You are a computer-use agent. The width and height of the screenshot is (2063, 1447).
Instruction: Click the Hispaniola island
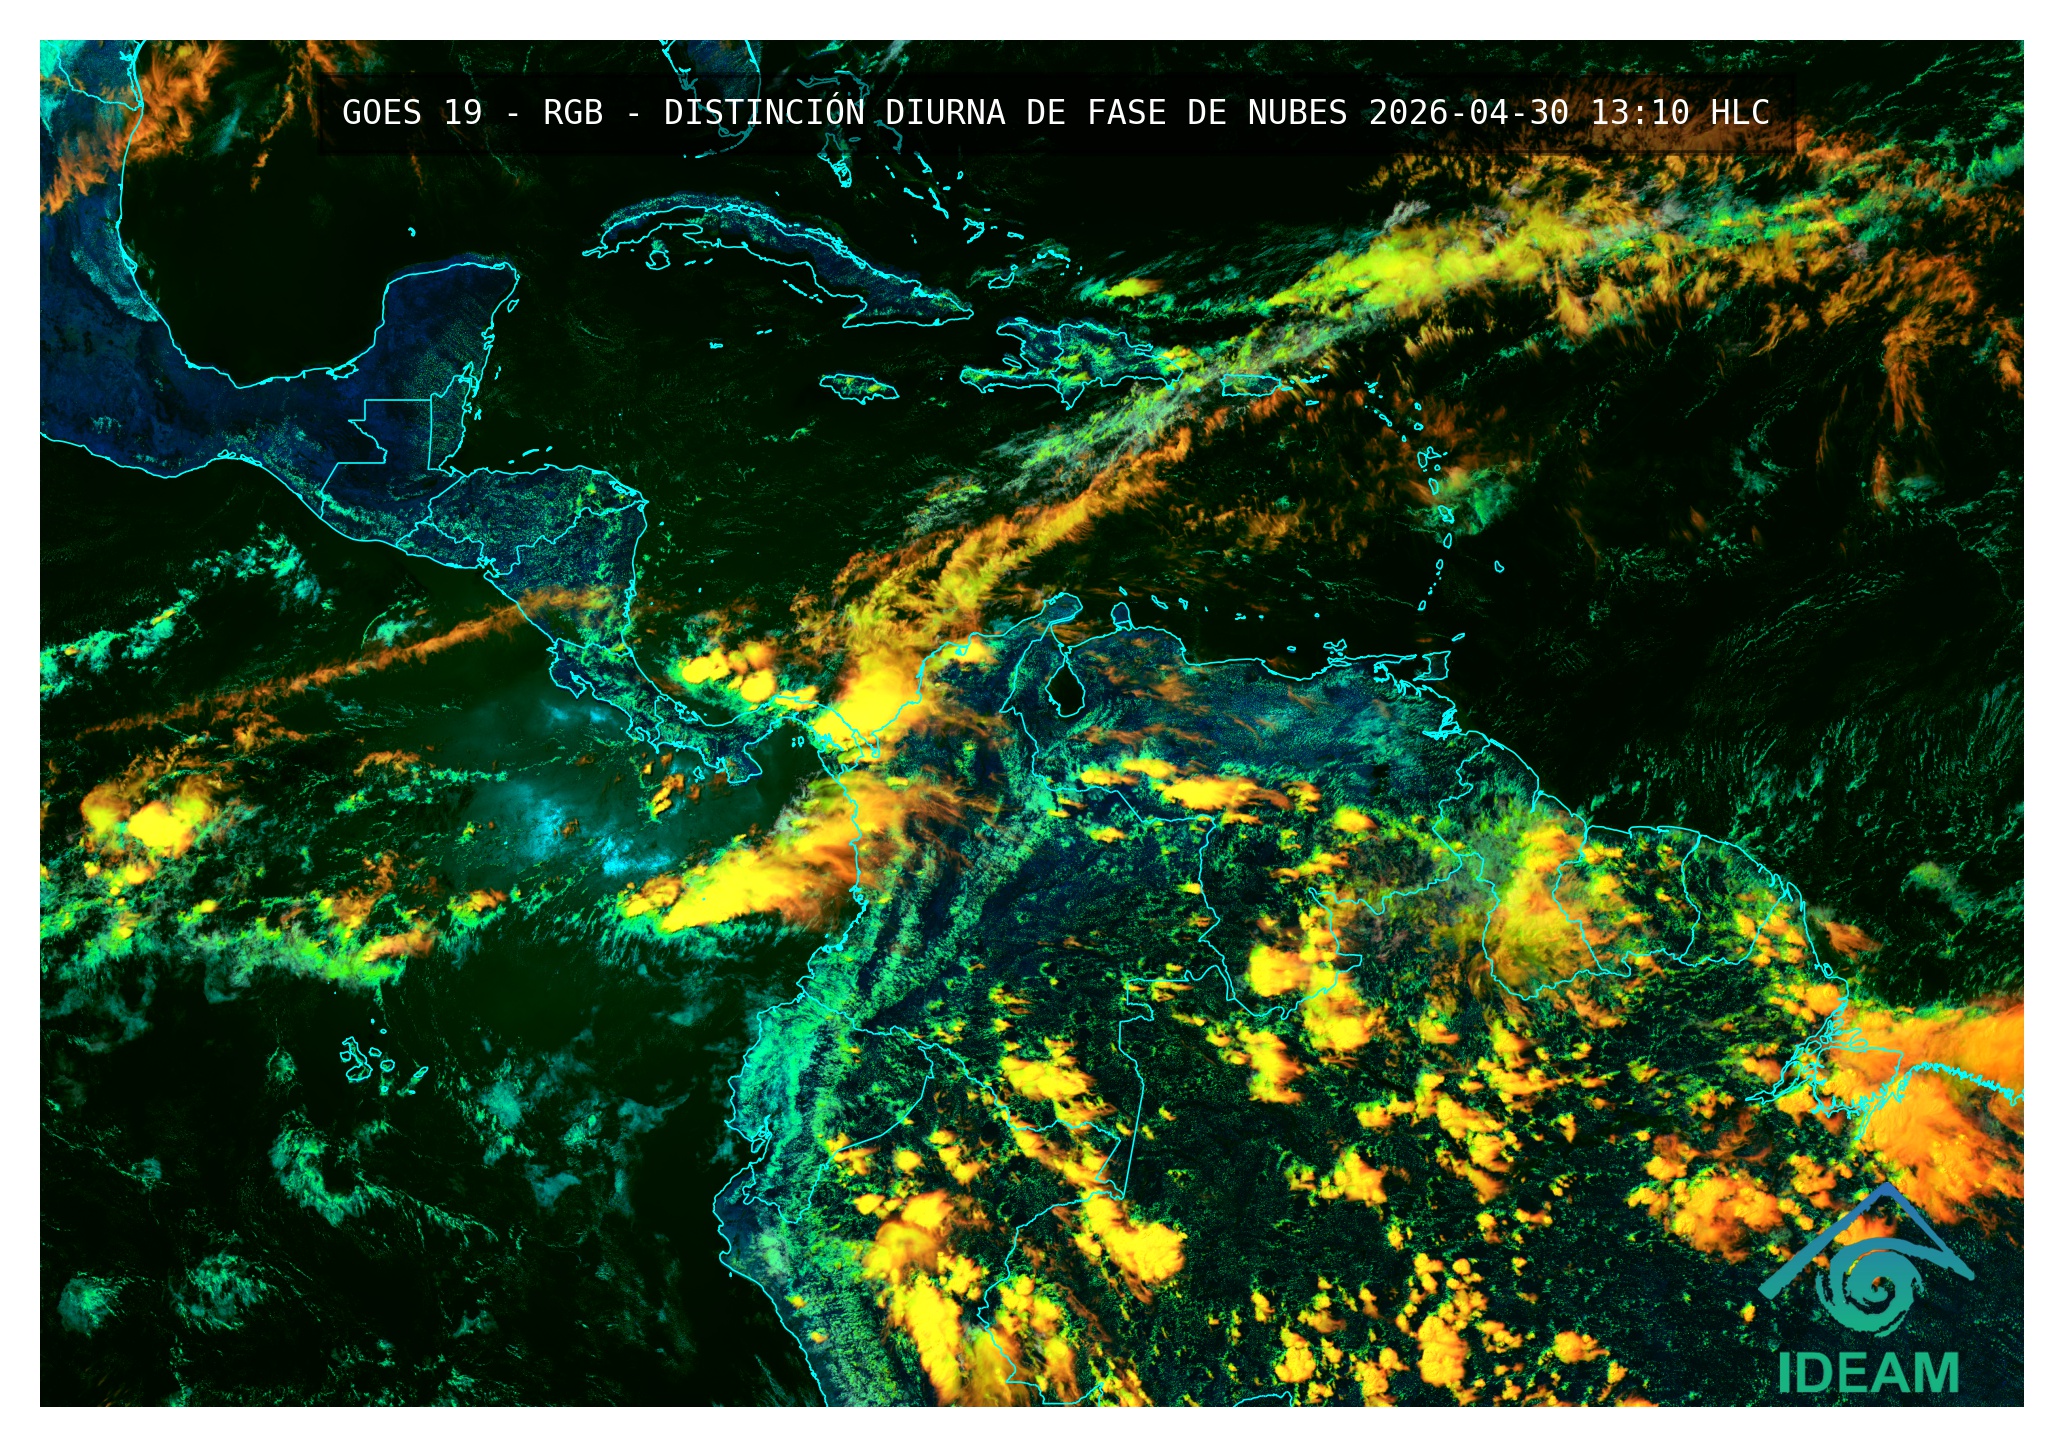pyautogui.click(x=1075, y=360)
